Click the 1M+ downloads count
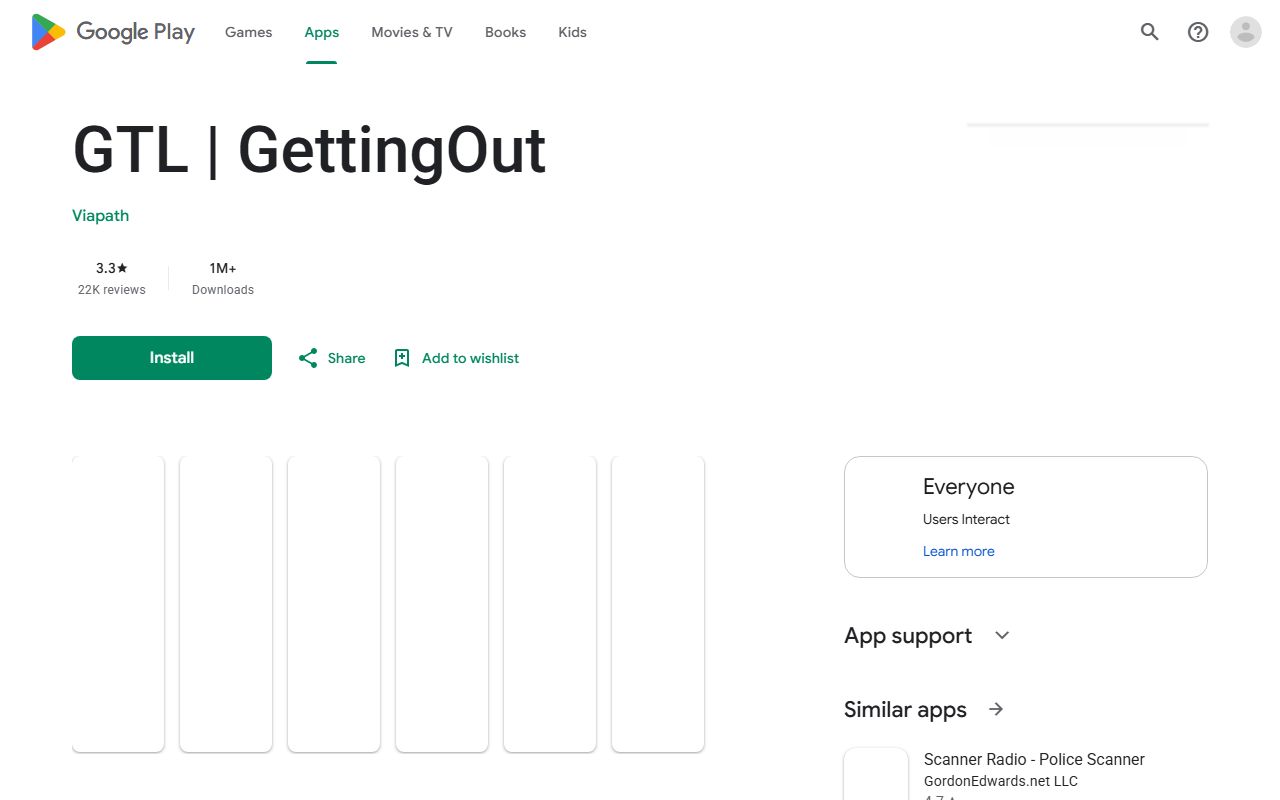Viewport: 1280px width, 800px height. 223,268
